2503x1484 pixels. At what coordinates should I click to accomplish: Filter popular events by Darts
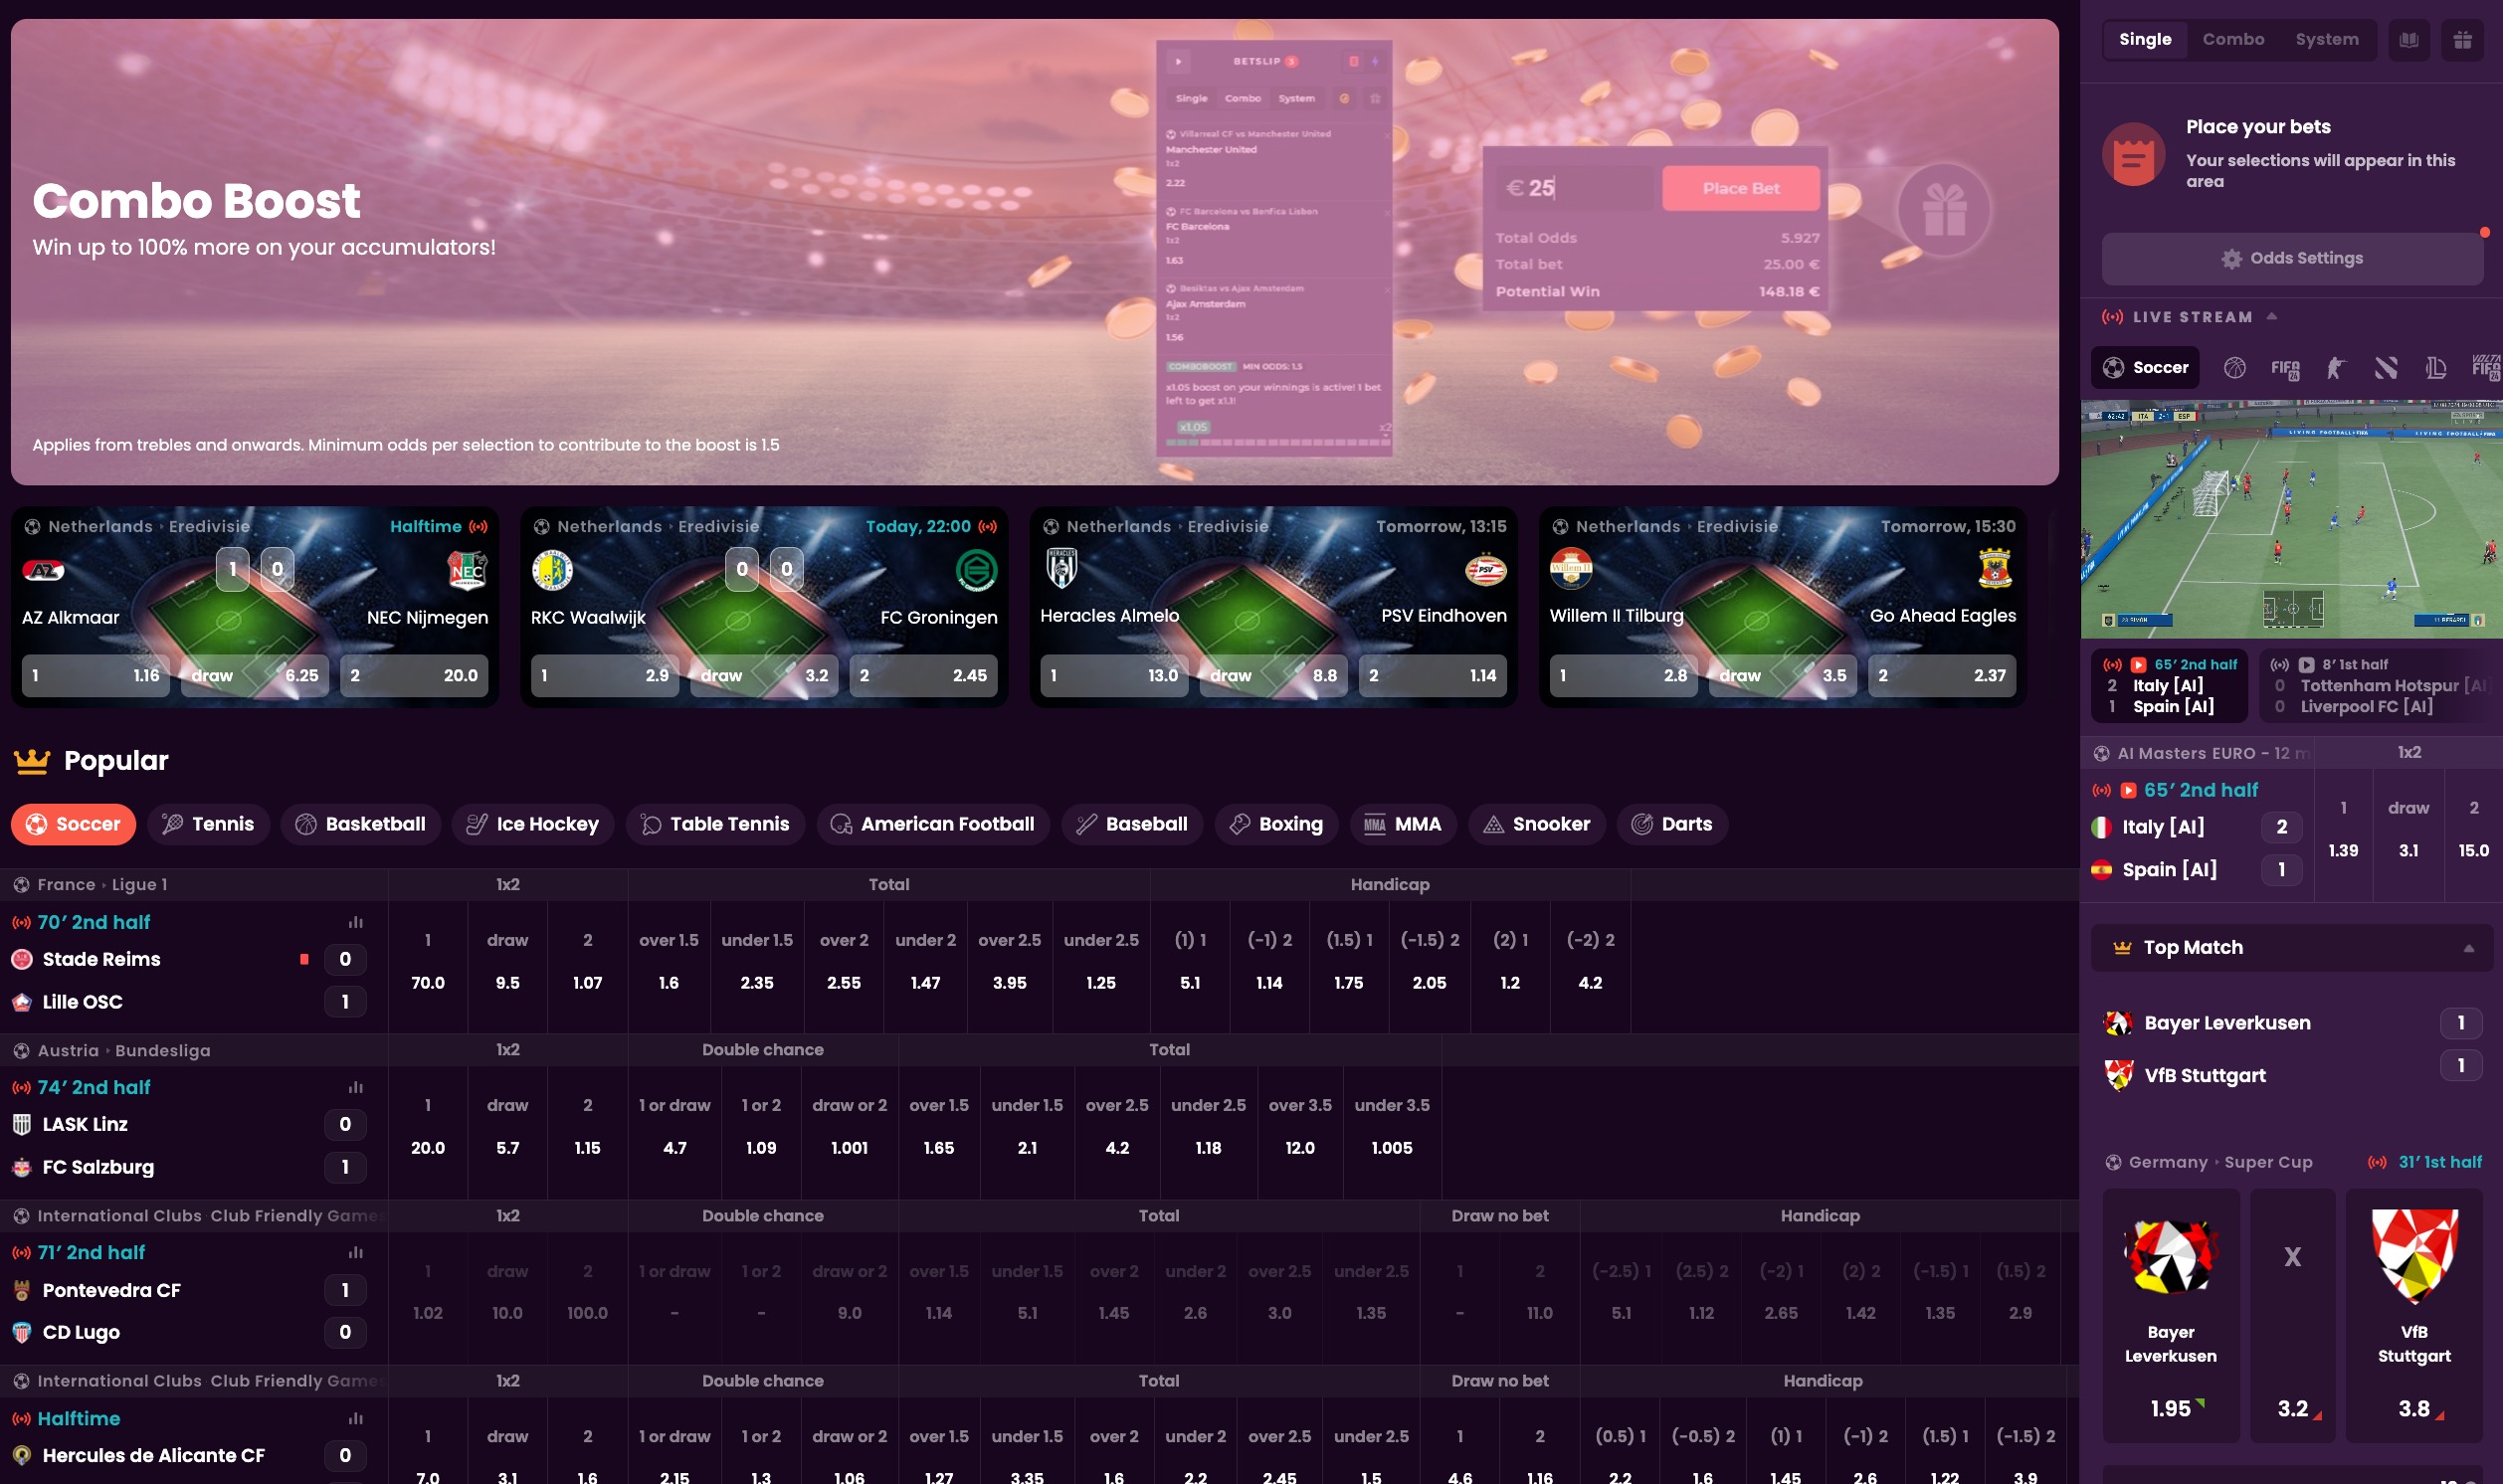pyautogui.click(x=1672, y=825)
